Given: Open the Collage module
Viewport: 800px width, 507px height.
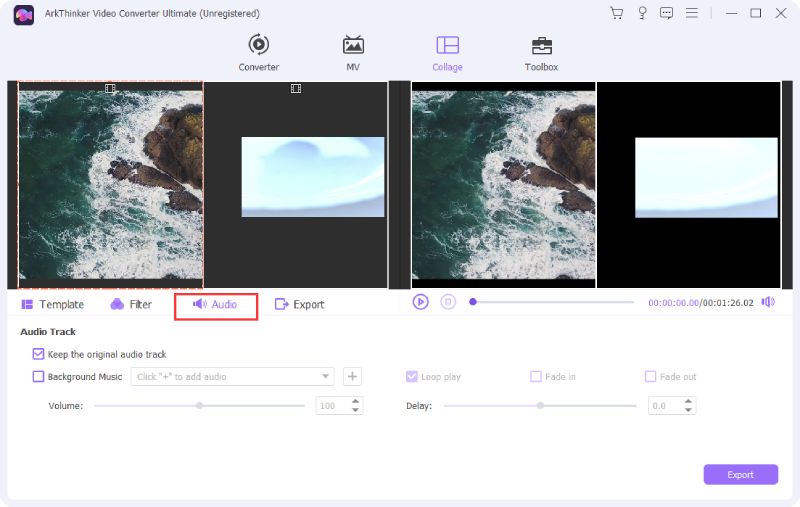Looking at the screenshot, I should coord(447,53).
